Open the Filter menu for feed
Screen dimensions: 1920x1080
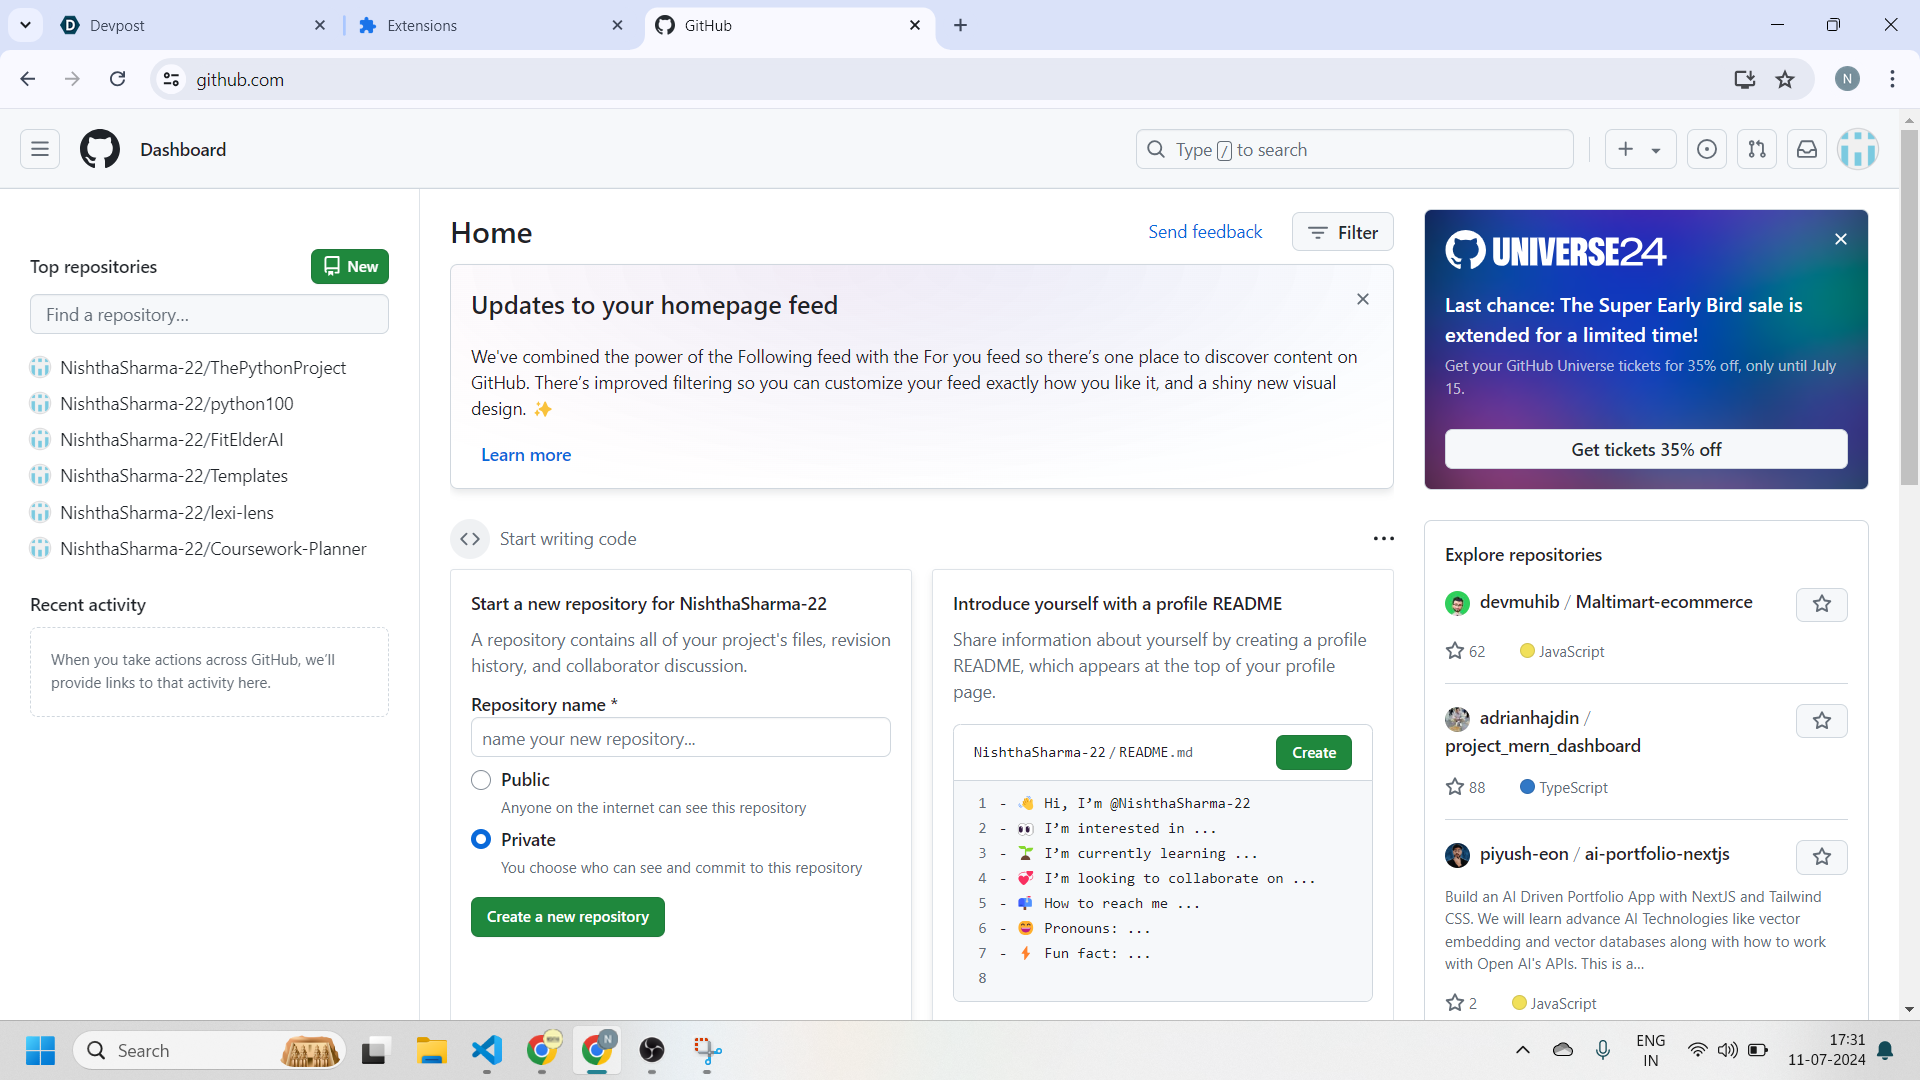[x=1342, y=232]
